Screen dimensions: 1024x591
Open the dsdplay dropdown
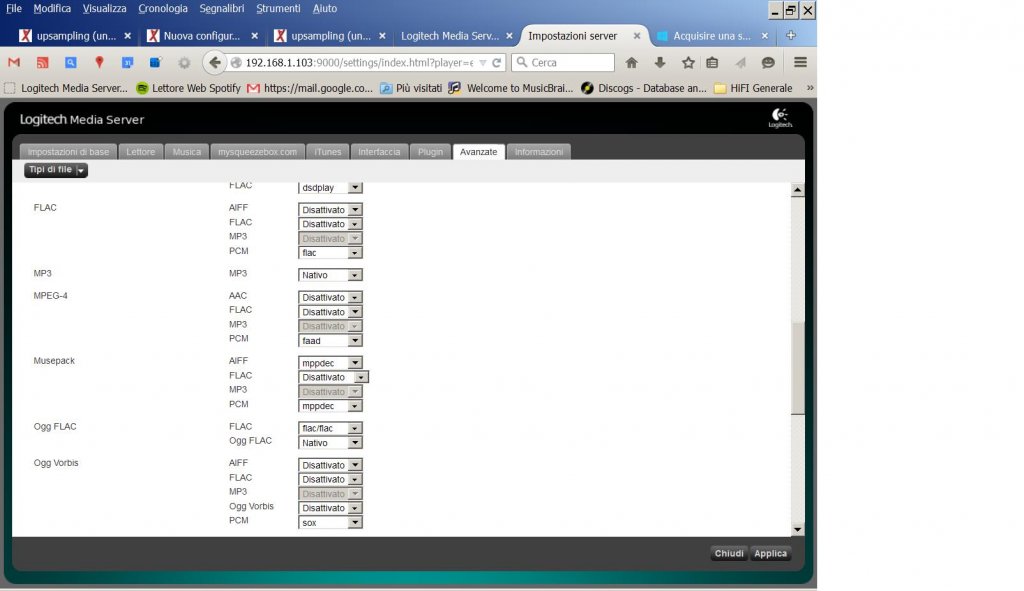(x=330, y=187)
